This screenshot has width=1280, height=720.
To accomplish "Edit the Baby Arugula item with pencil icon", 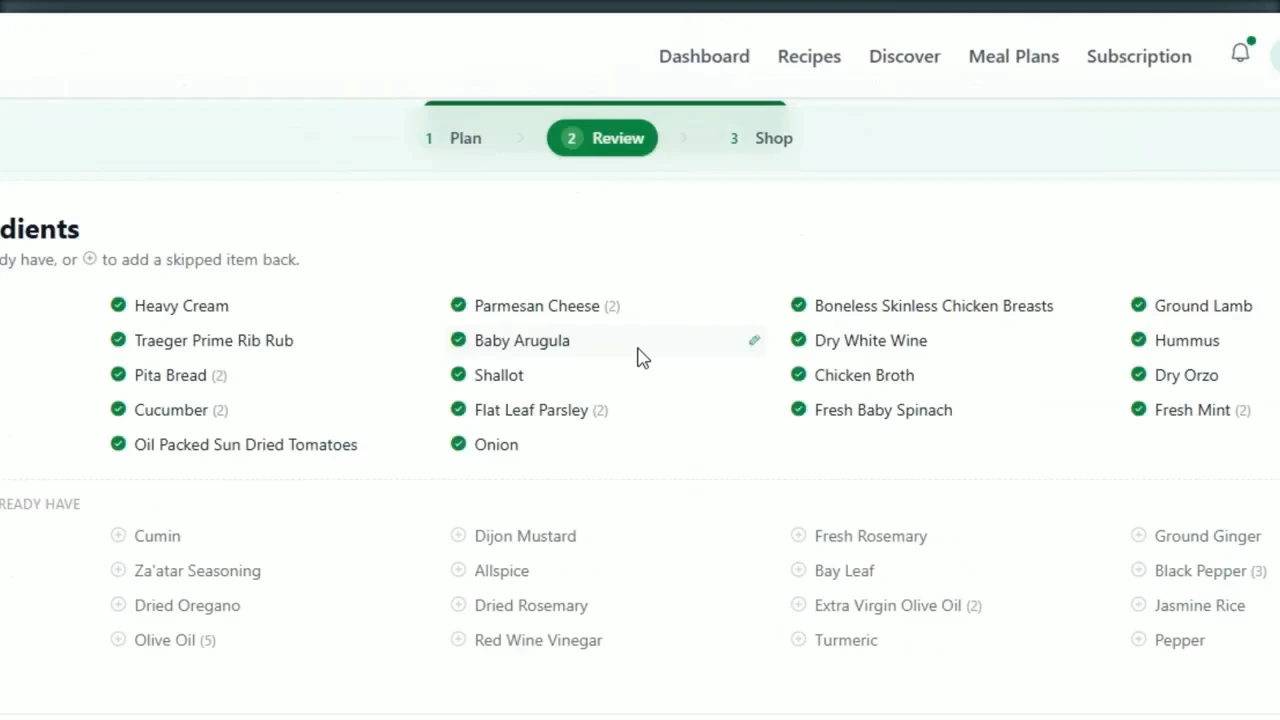I will (x=754, y=340).
